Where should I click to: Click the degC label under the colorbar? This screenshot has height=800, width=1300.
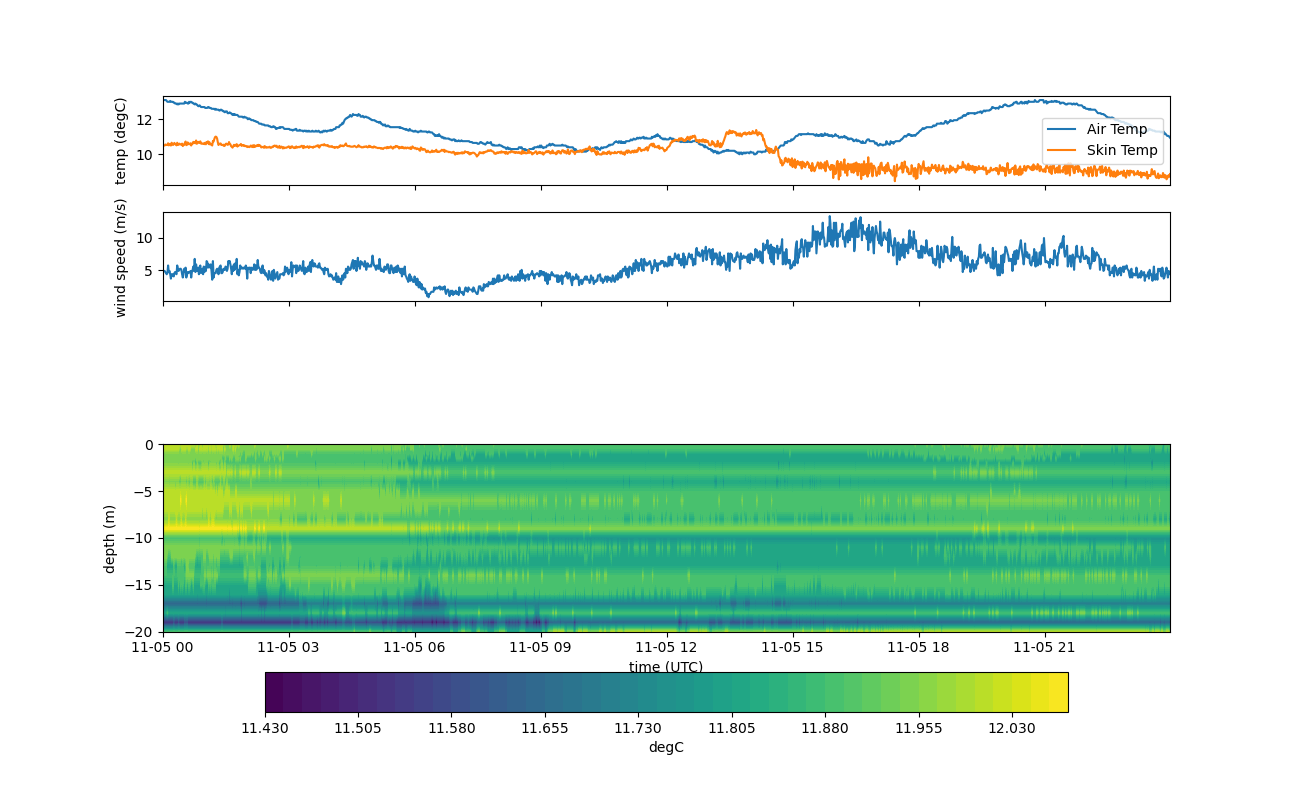pyautogui.click(x=666, y=747)
